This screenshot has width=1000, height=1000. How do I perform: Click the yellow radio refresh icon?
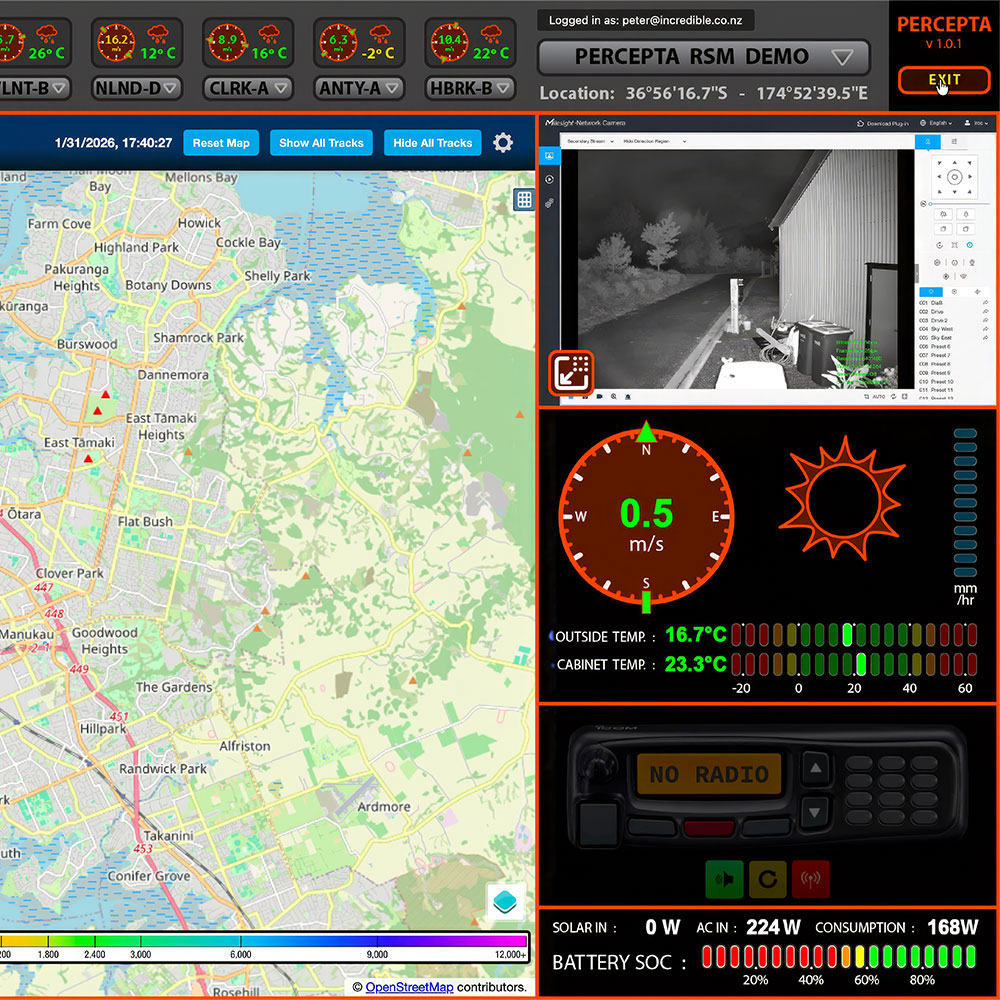(768, 879)
